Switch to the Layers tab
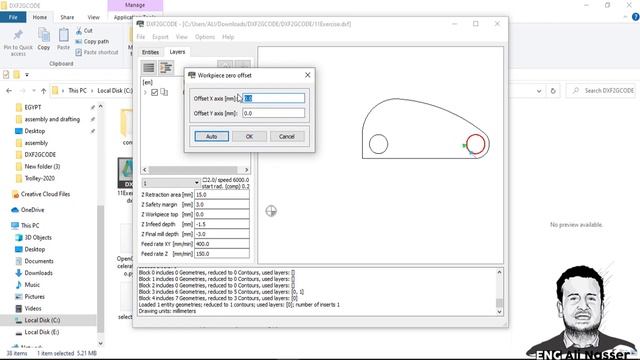The height and width of the screenshot is (360, 640). click(177, 52)
